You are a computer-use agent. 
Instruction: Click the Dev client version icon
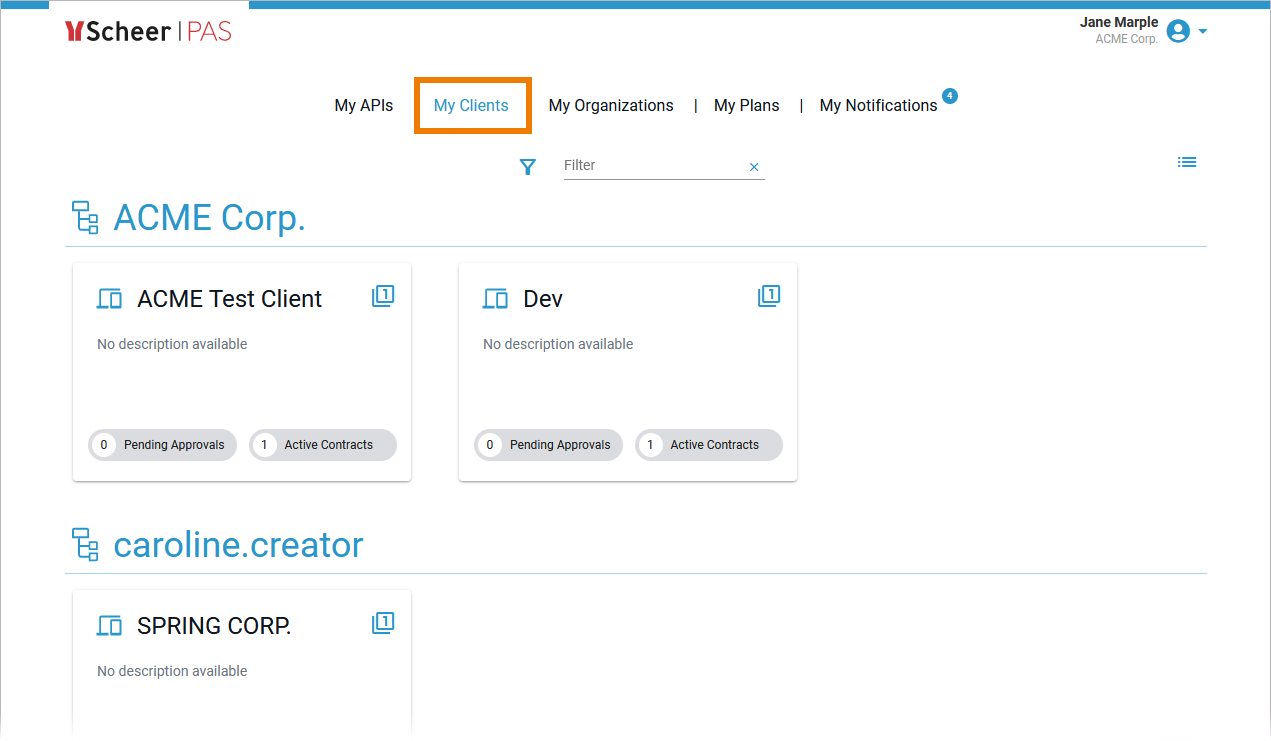(769, 296)
